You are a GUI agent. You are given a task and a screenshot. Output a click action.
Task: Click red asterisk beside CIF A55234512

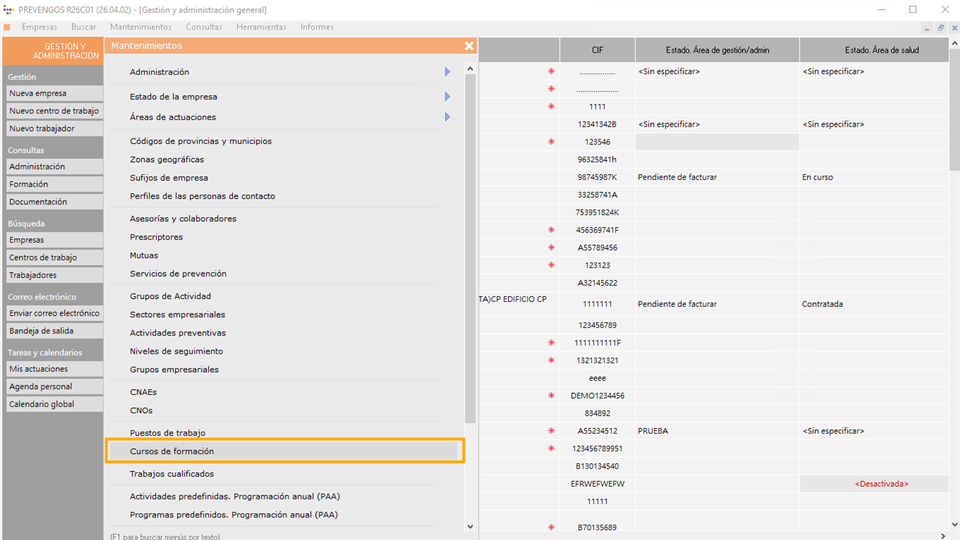tap(550, 431)
